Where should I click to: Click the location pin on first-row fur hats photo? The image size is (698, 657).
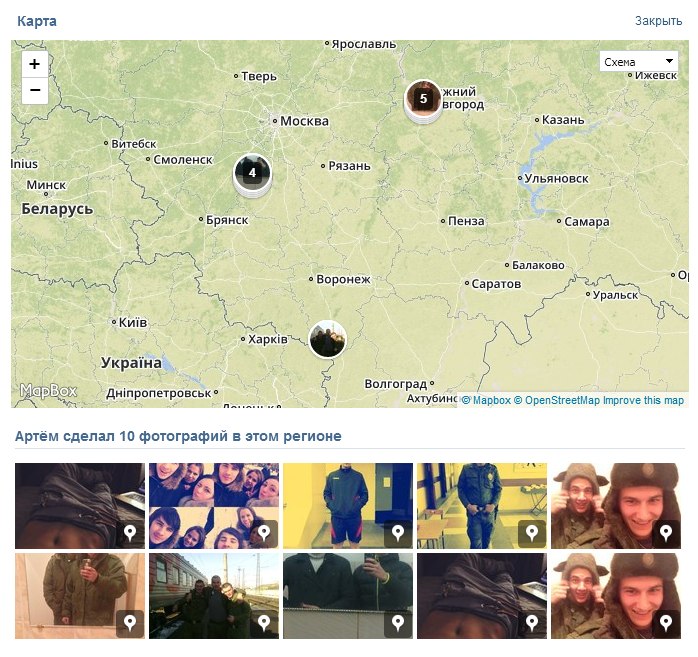click(666, 533)
